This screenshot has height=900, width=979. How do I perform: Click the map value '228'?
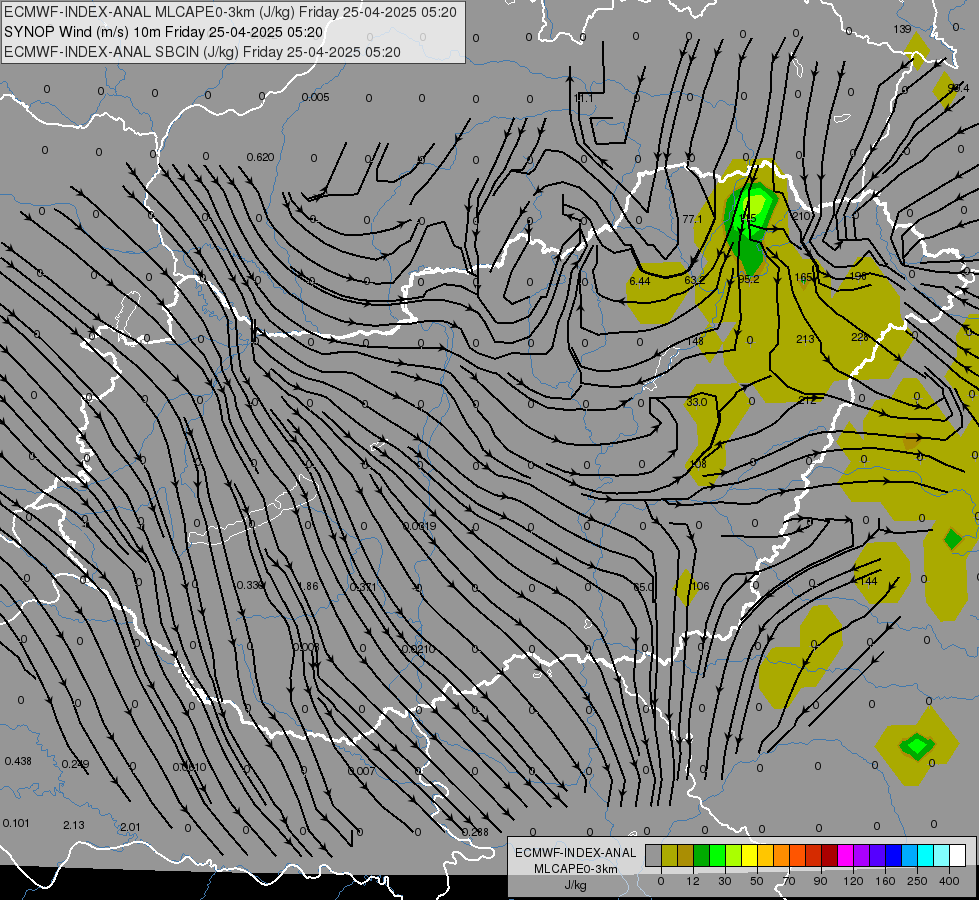860,337
